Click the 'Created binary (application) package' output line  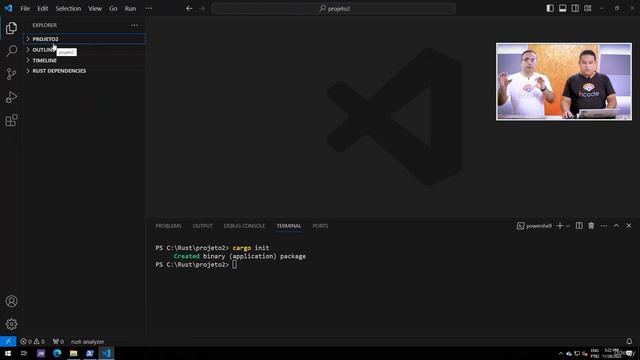point(240,256)
